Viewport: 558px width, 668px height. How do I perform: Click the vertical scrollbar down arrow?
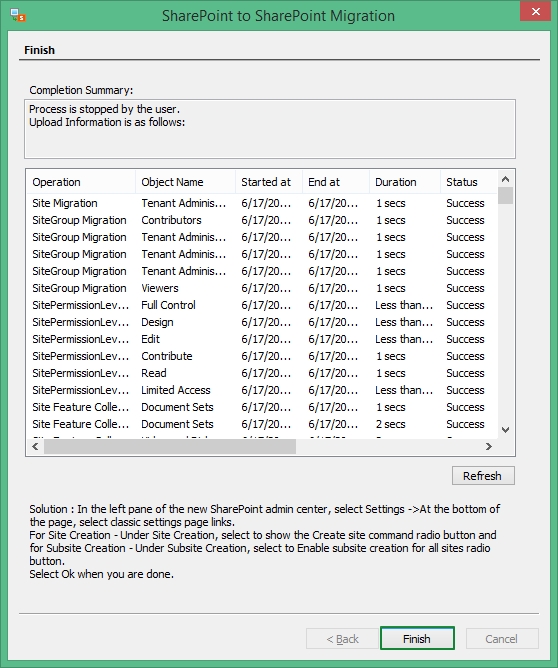(506, 430)
